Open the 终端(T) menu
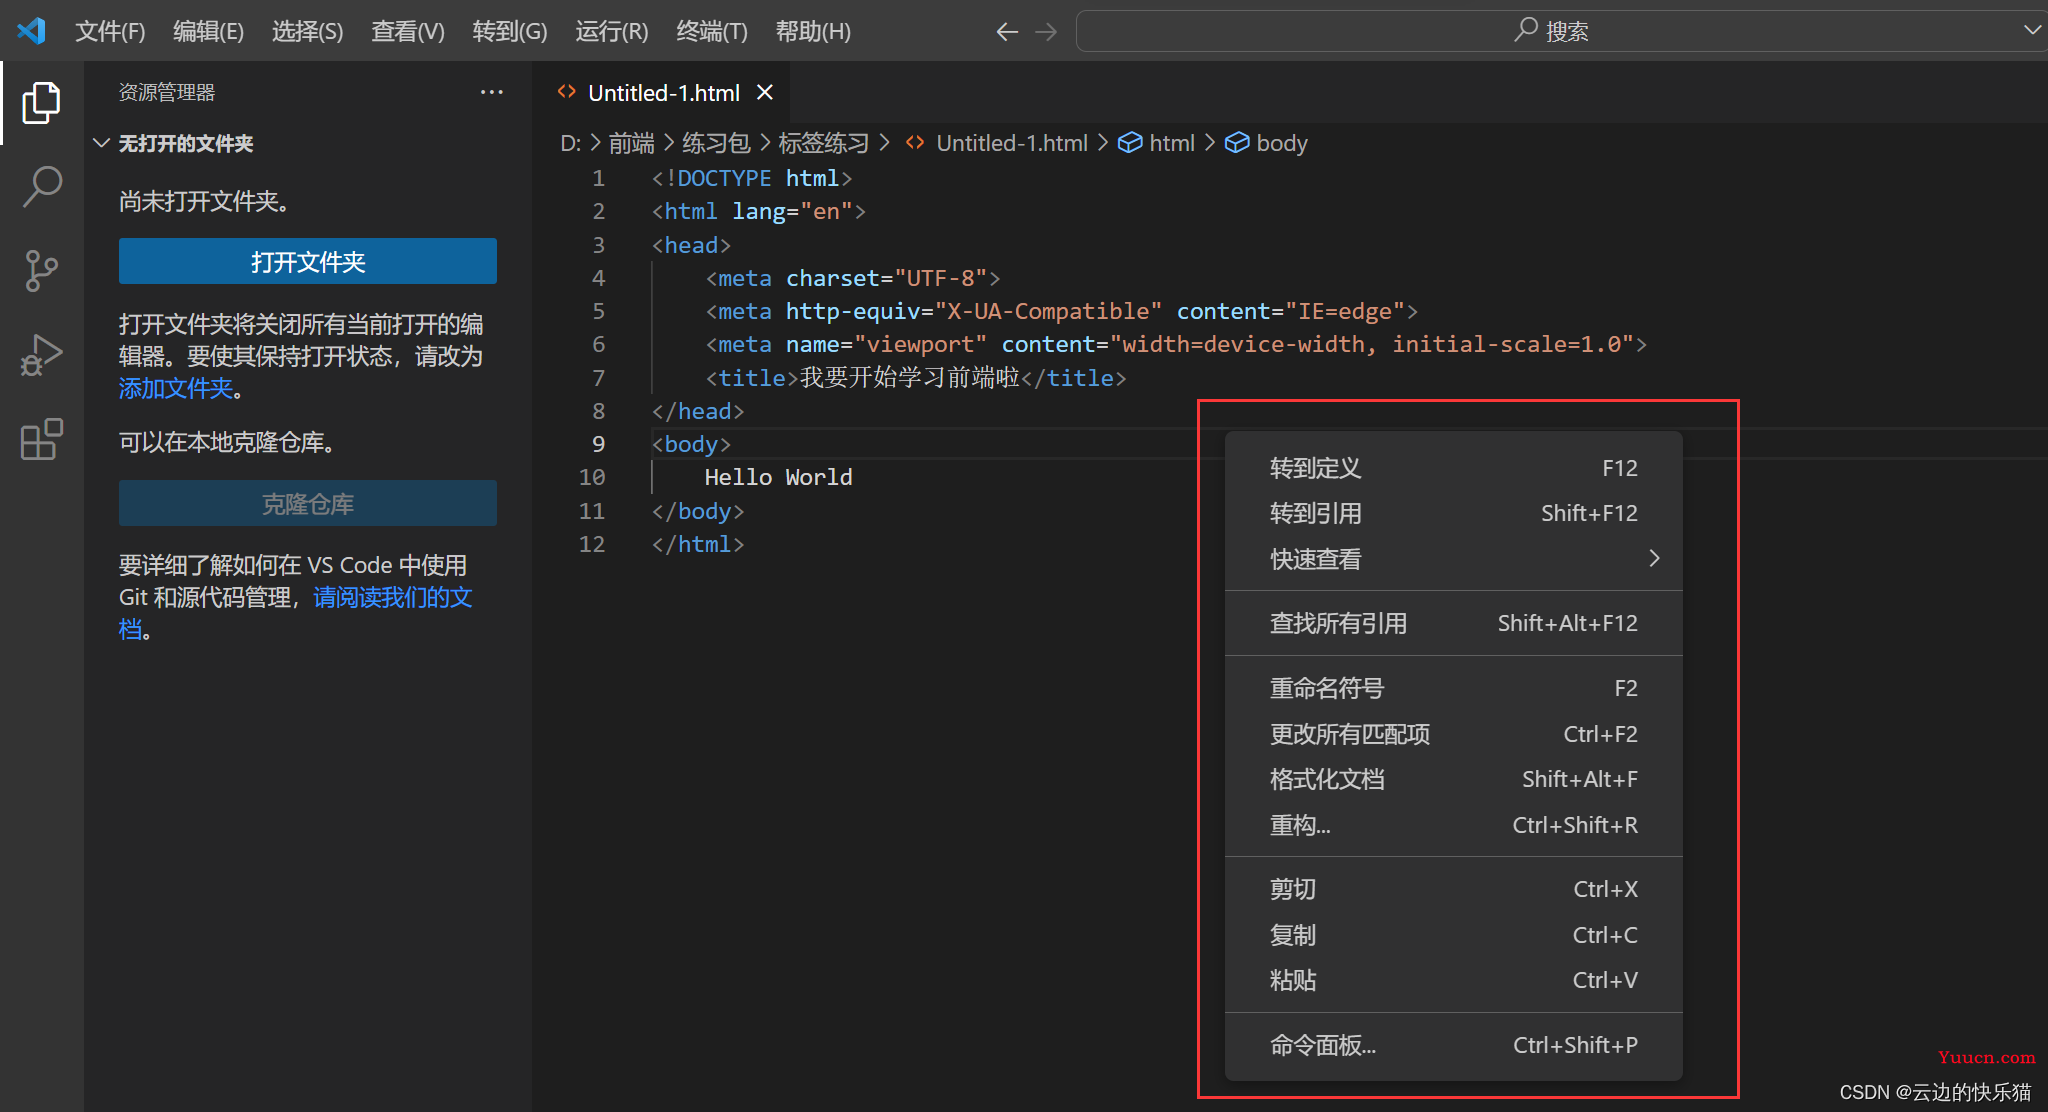Screen dimensions: 2048x1112 pyautogui.click(x=712, y=31)
